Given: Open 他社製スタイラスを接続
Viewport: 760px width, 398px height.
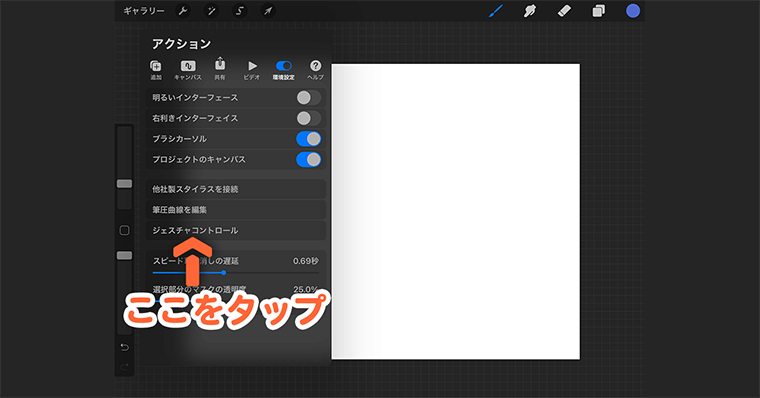Looking at the screenshot, I should [236, 189].
